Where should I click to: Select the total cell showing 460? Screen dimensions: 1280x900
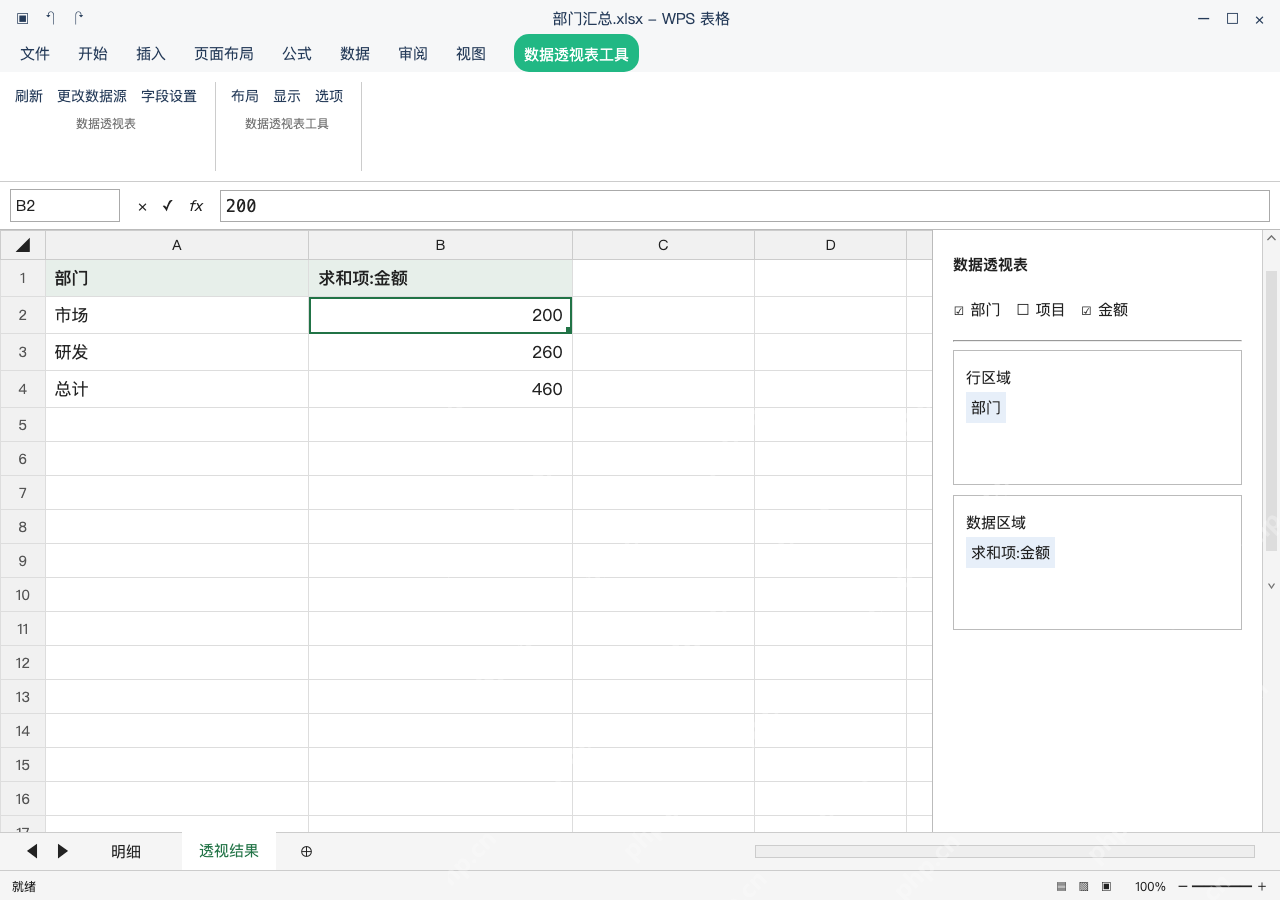(x=440, y=389)
